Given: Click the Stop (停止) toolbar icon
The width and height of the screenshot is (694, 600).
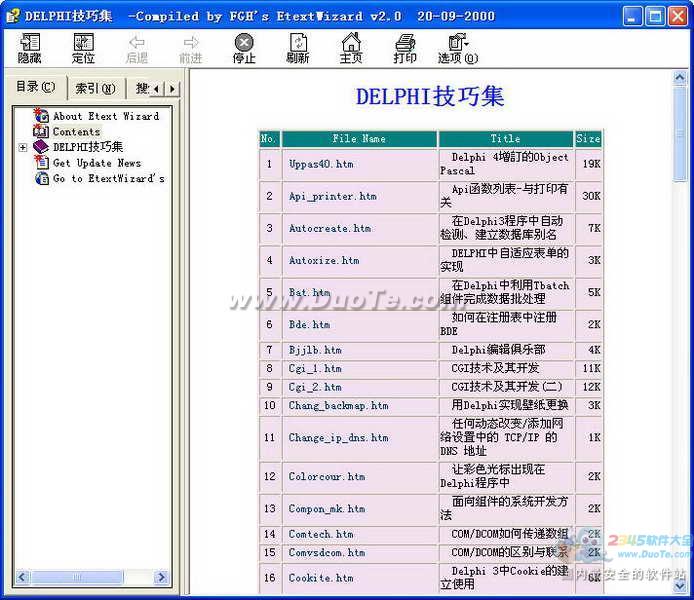Looking at the screenshot, I should point(244,48).
